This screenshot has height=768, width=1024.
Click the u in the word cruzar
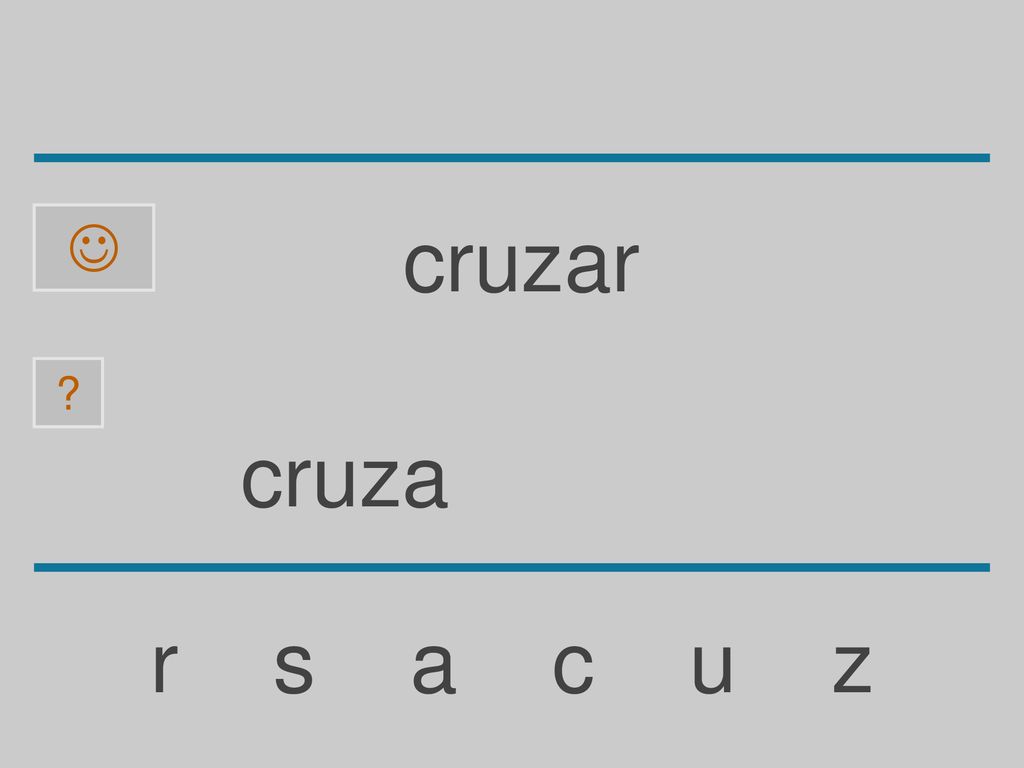pos(498,267)
